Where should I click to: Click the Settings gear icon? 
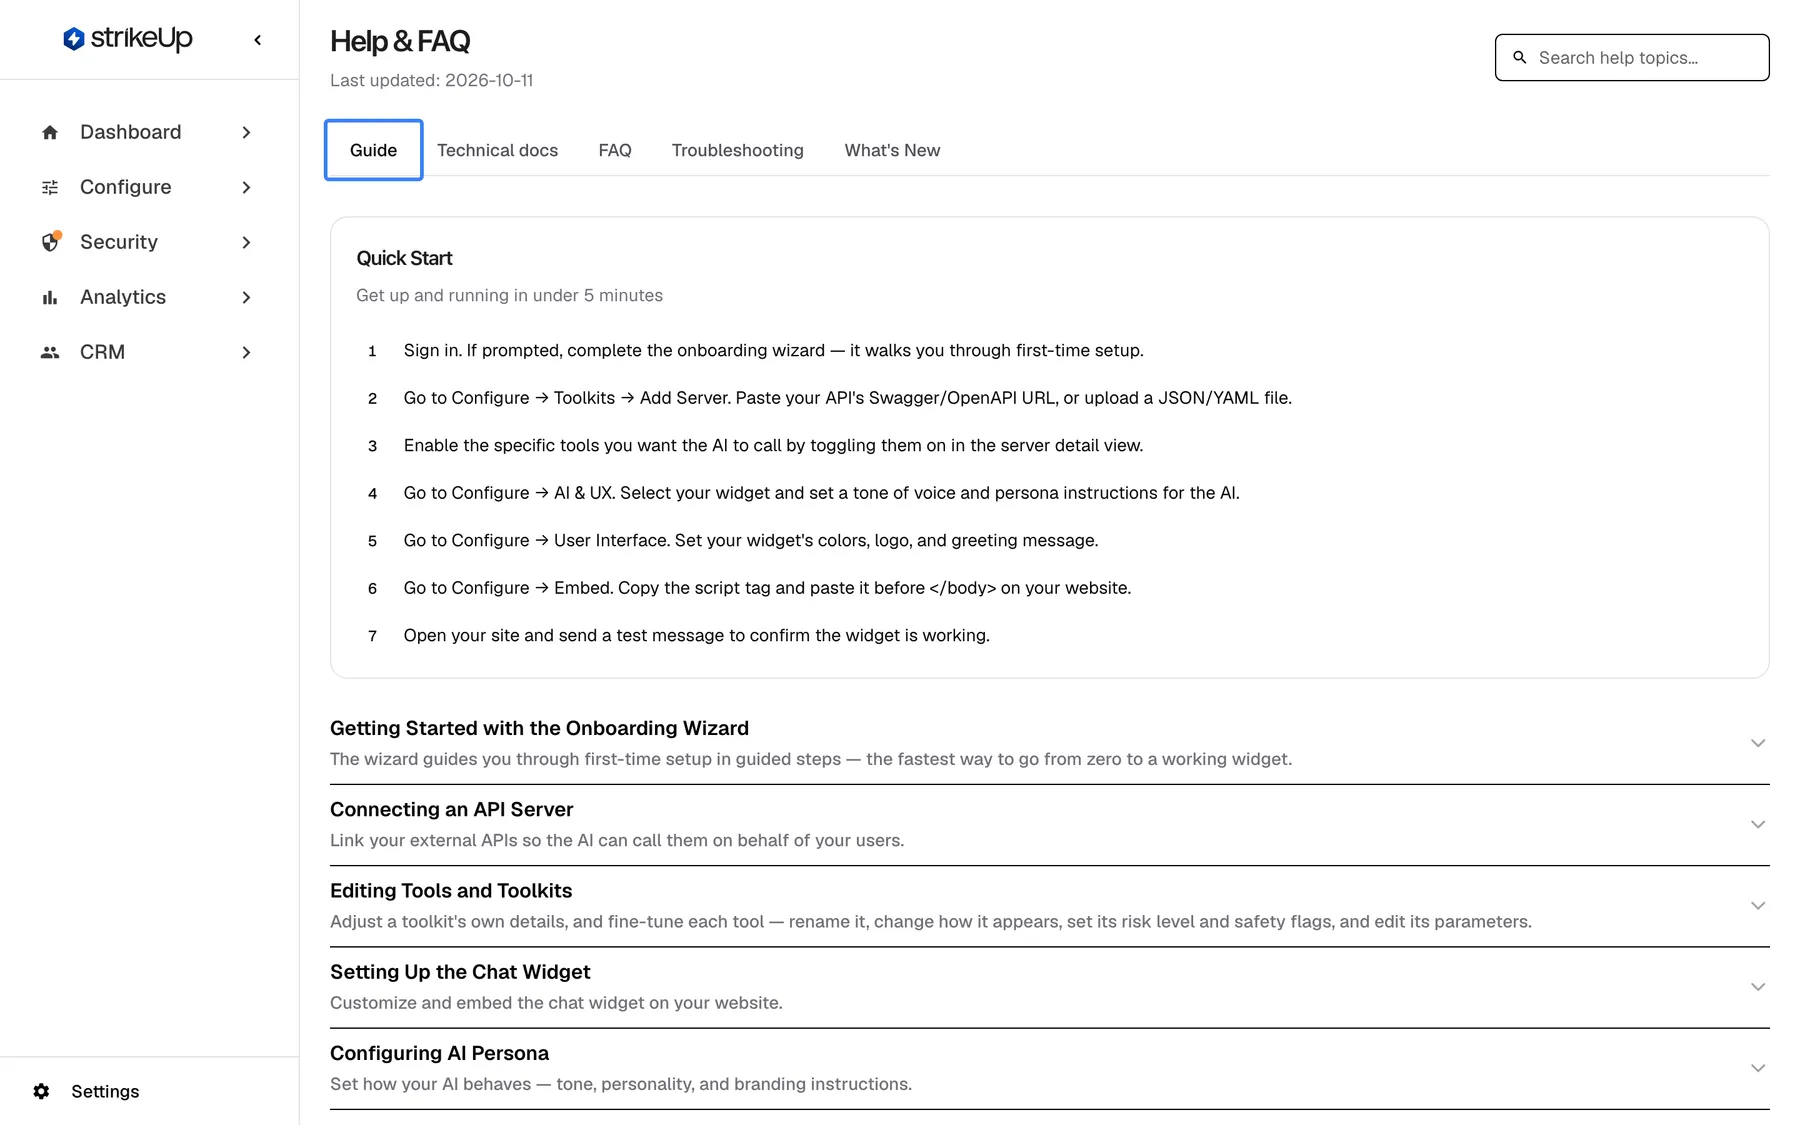(x=41, y=1091)
